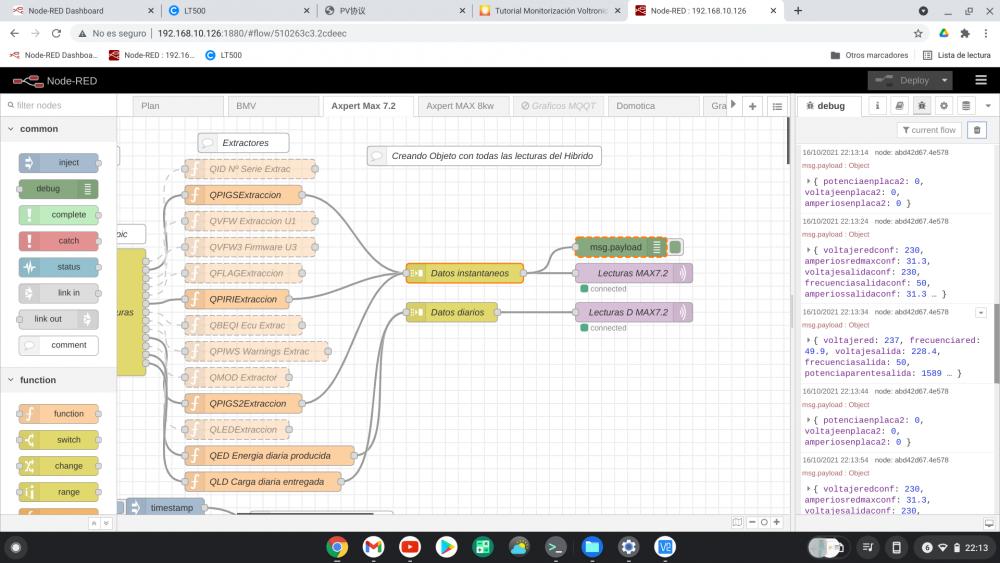The image size is (1000, 563).
Task: Toggle the msg.payload debug node button
Action: click(x=675, y=247)
